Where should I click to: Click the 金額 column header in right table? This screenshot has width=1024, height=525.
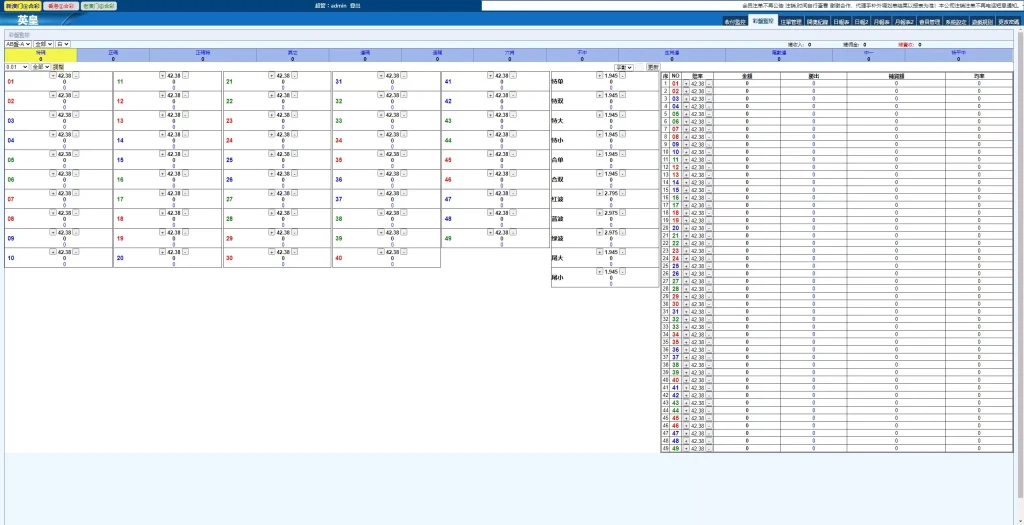(x=747, y=76)
